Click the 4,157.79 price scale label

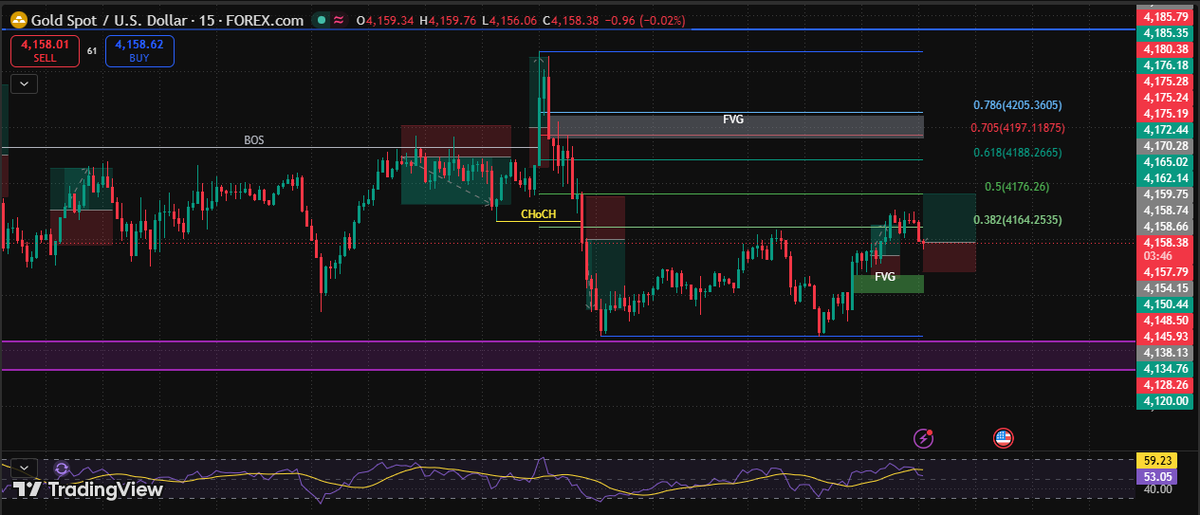1163,272
